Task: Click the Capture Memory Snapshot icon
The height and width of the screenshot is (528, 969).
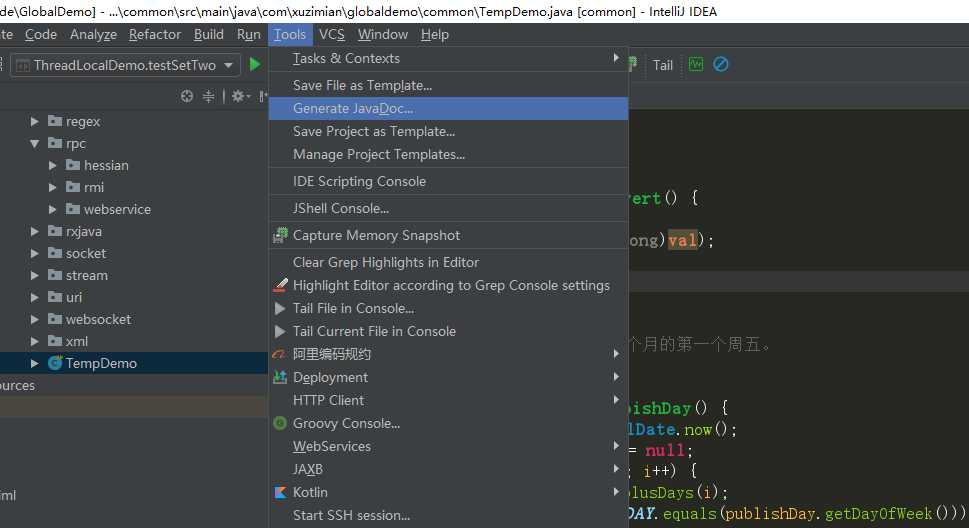Action: 281,235
